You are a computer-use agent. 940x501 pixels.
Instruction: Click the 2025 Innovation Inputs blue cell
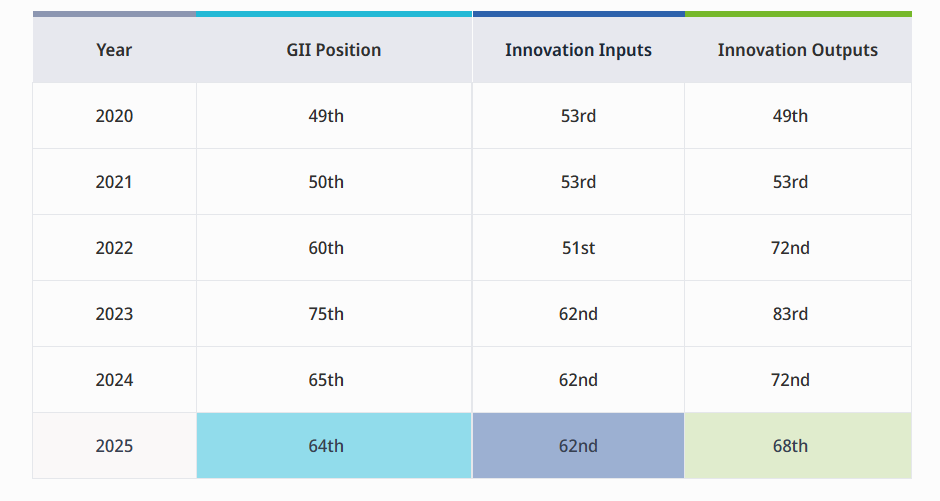578,446
